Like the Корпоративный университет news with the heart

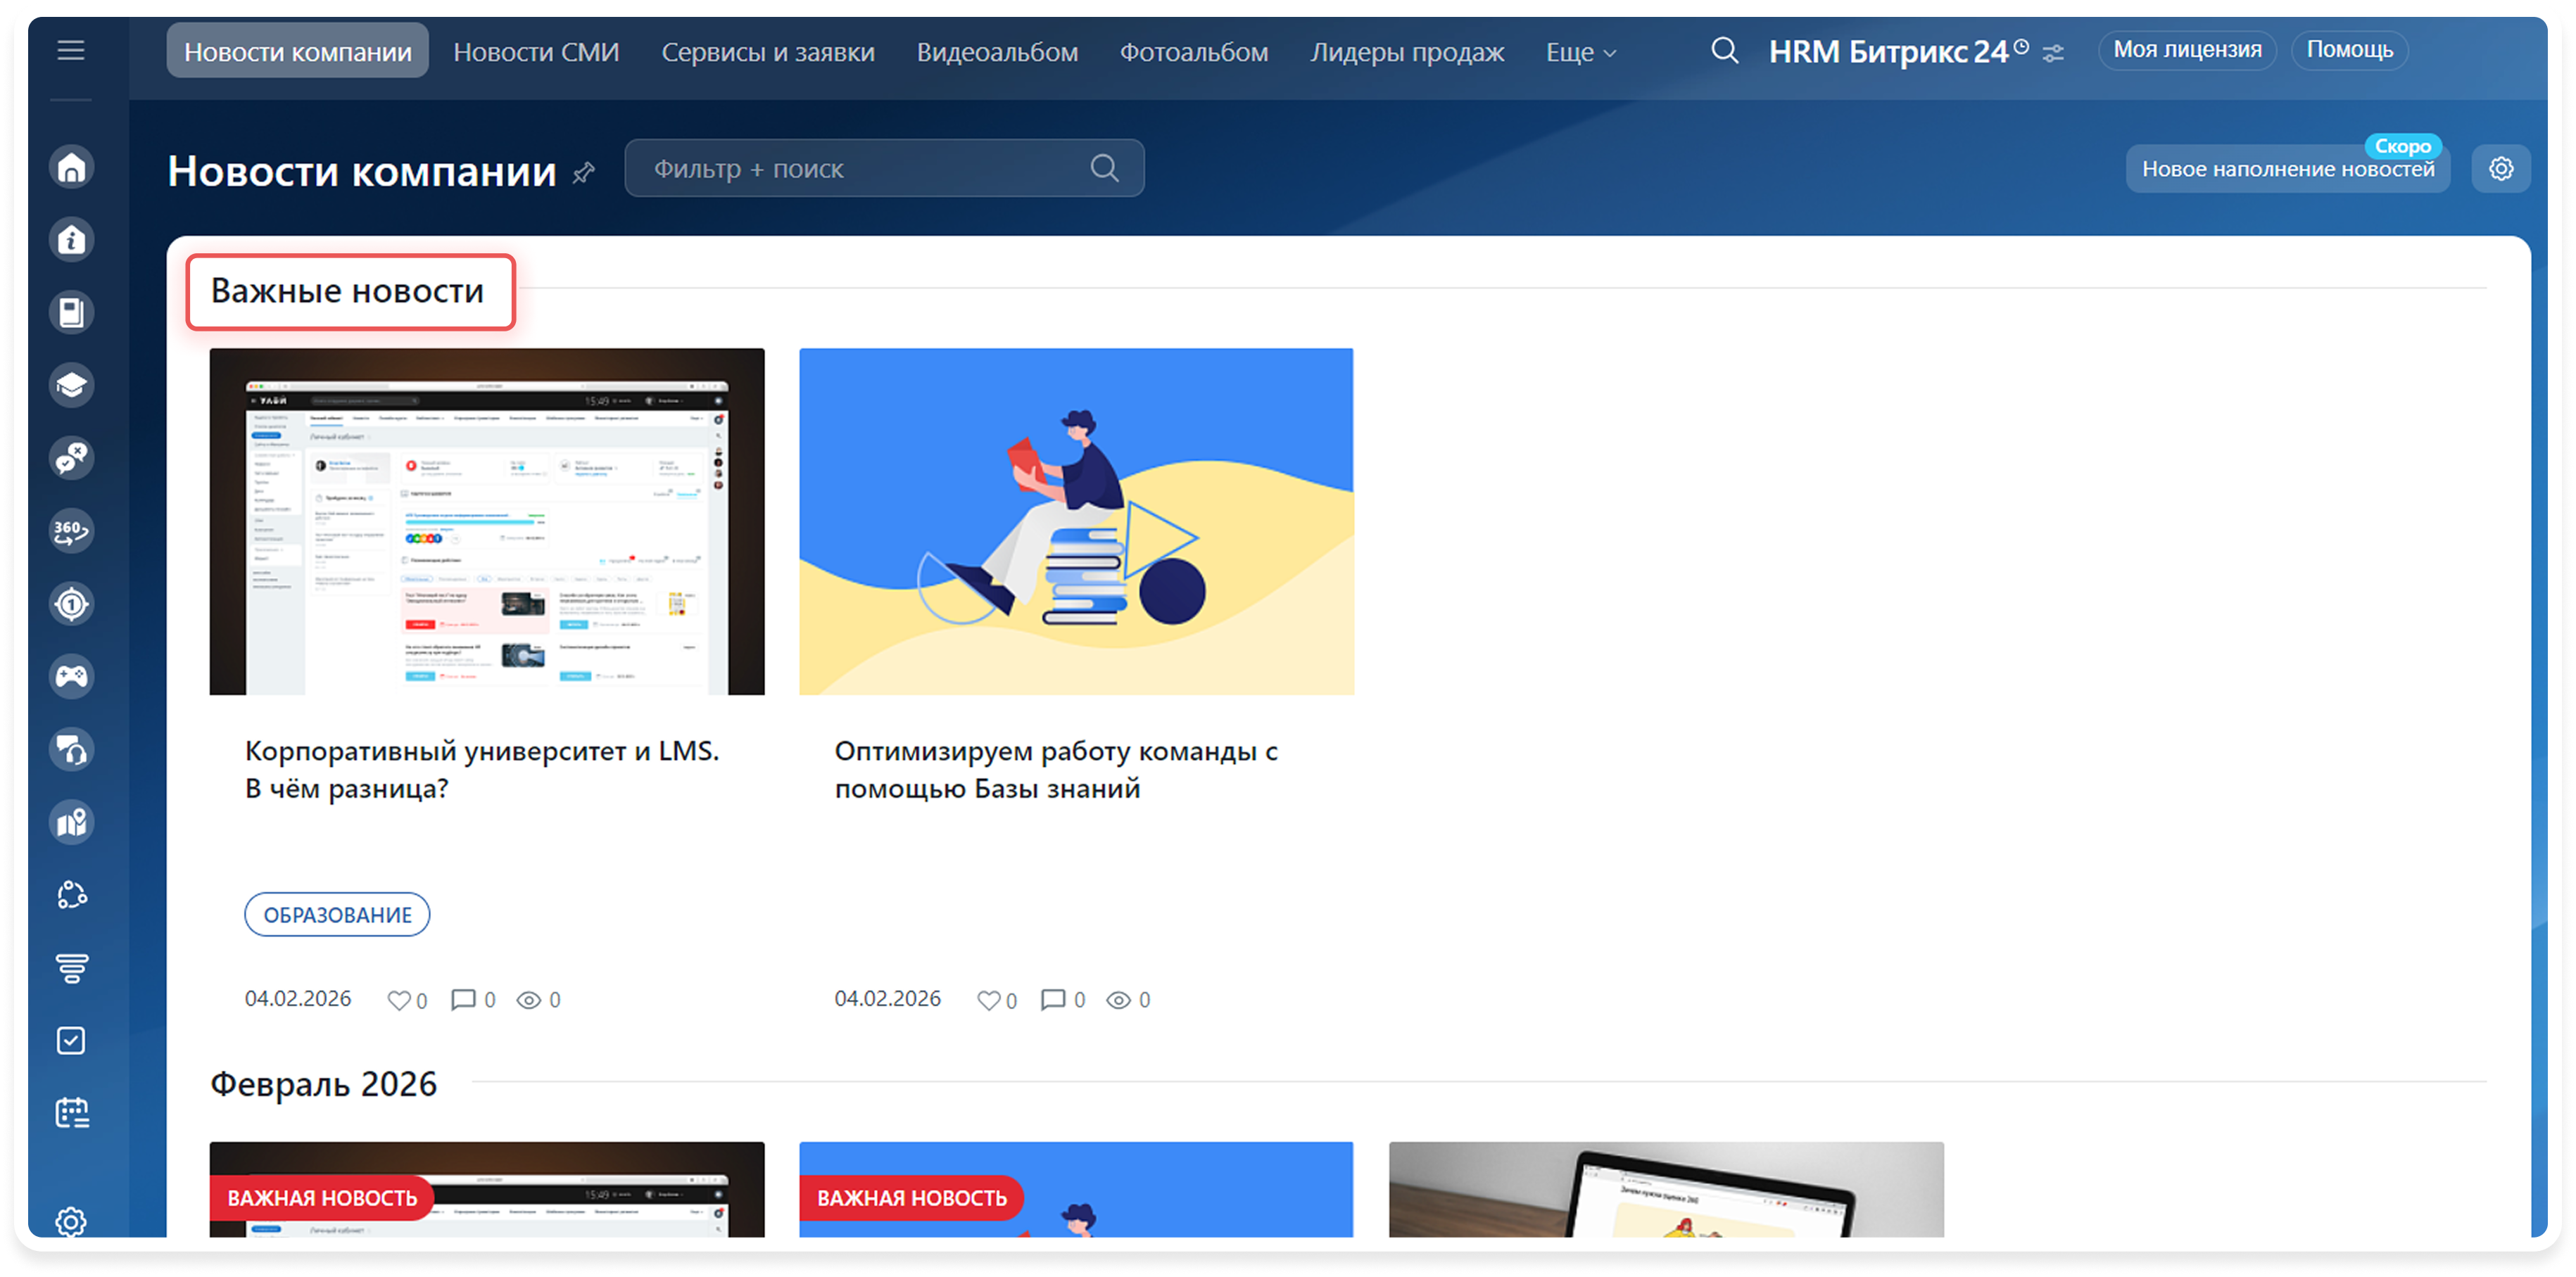398,1000
